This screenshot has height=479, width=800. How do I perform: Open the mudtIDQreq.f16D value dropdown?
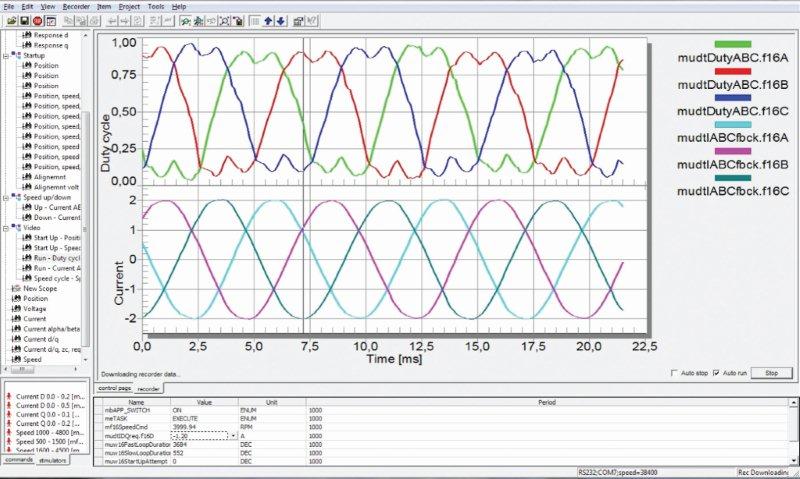tap(234, 436)
